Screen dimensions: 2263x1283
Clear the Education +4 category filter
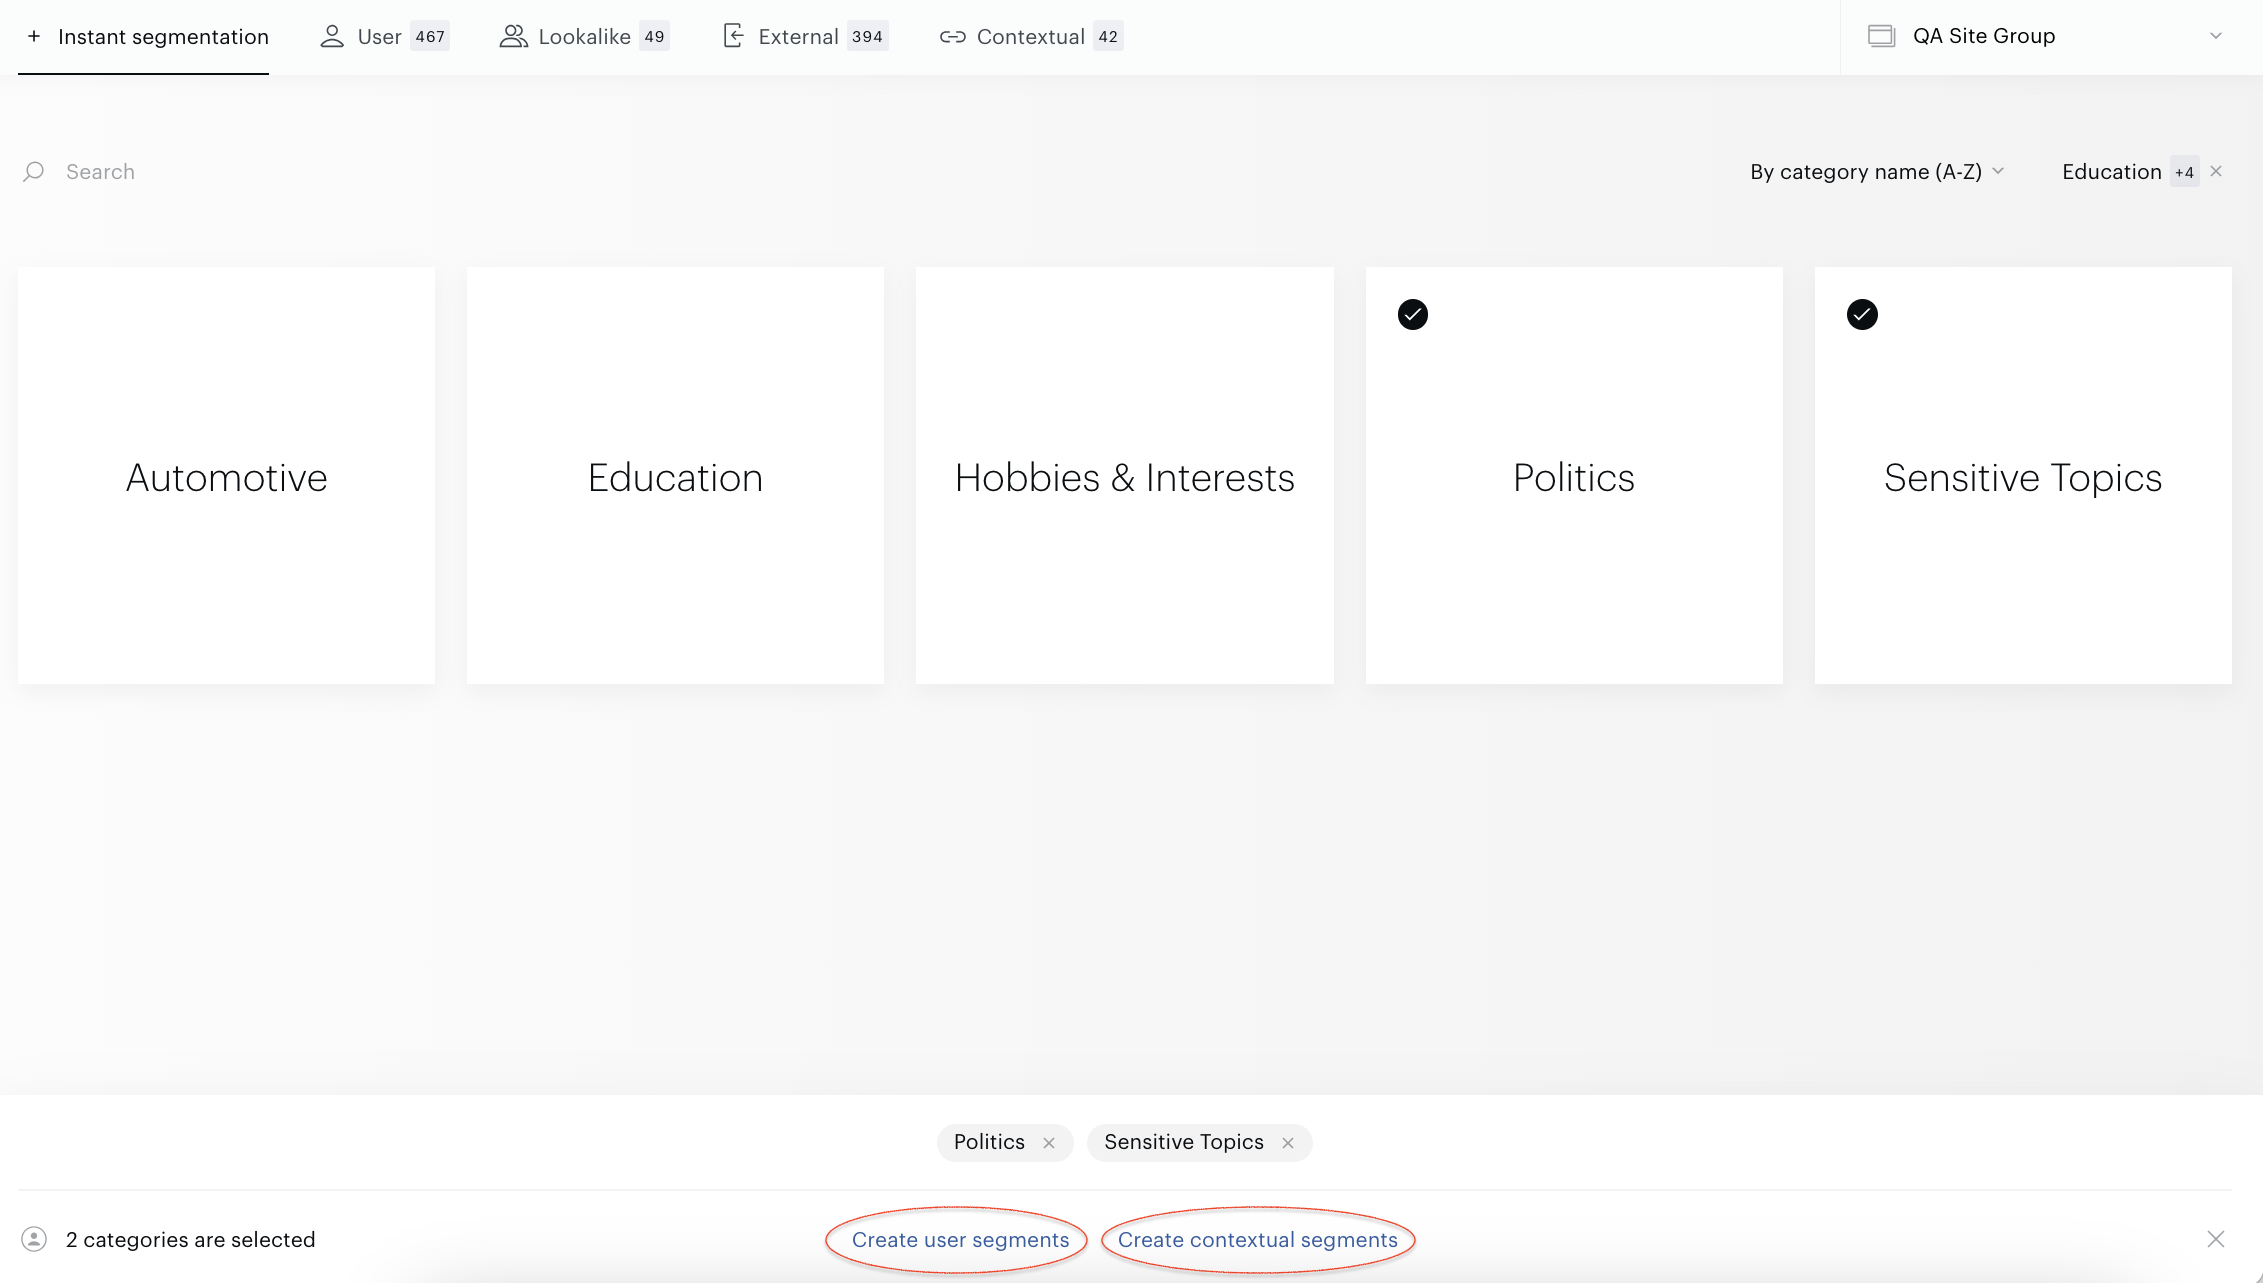(2216, 171)
